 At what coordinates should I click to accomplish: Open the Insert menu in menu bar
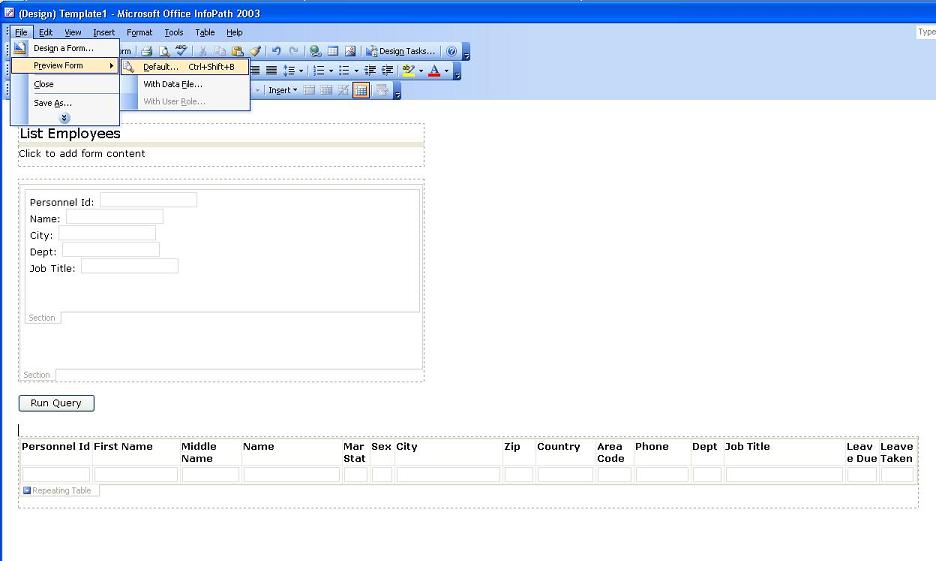104,32
